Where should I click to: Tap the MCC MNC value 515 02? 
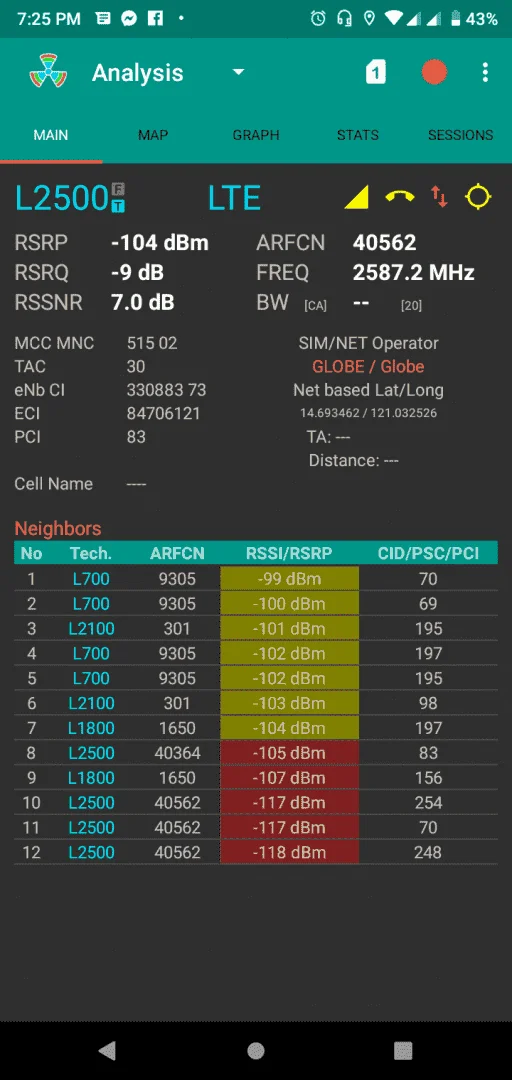click(152, 343)
